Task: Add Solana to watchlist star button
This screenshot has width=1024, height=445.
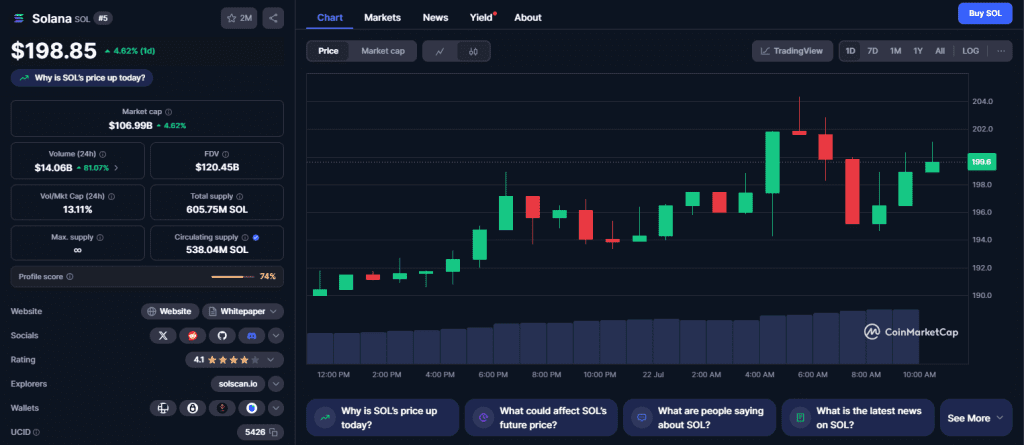Action: [x=239, y=18]
